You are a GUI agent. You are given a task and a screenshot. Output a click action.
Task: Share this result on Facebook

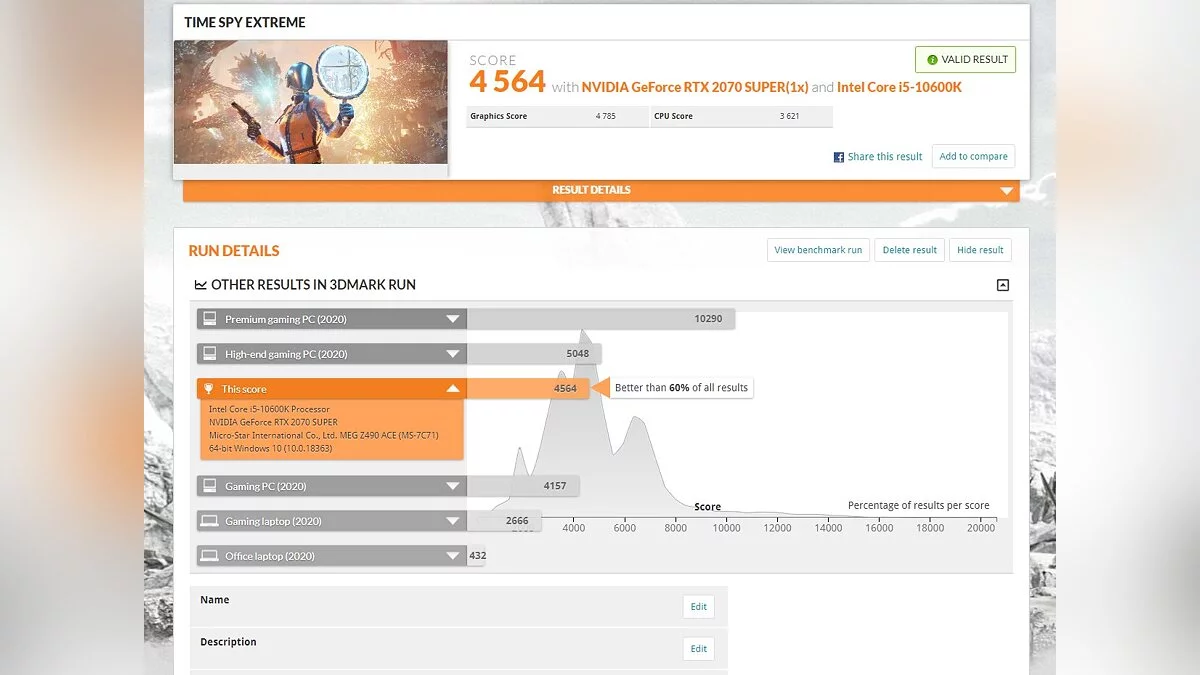pos(878,157)
